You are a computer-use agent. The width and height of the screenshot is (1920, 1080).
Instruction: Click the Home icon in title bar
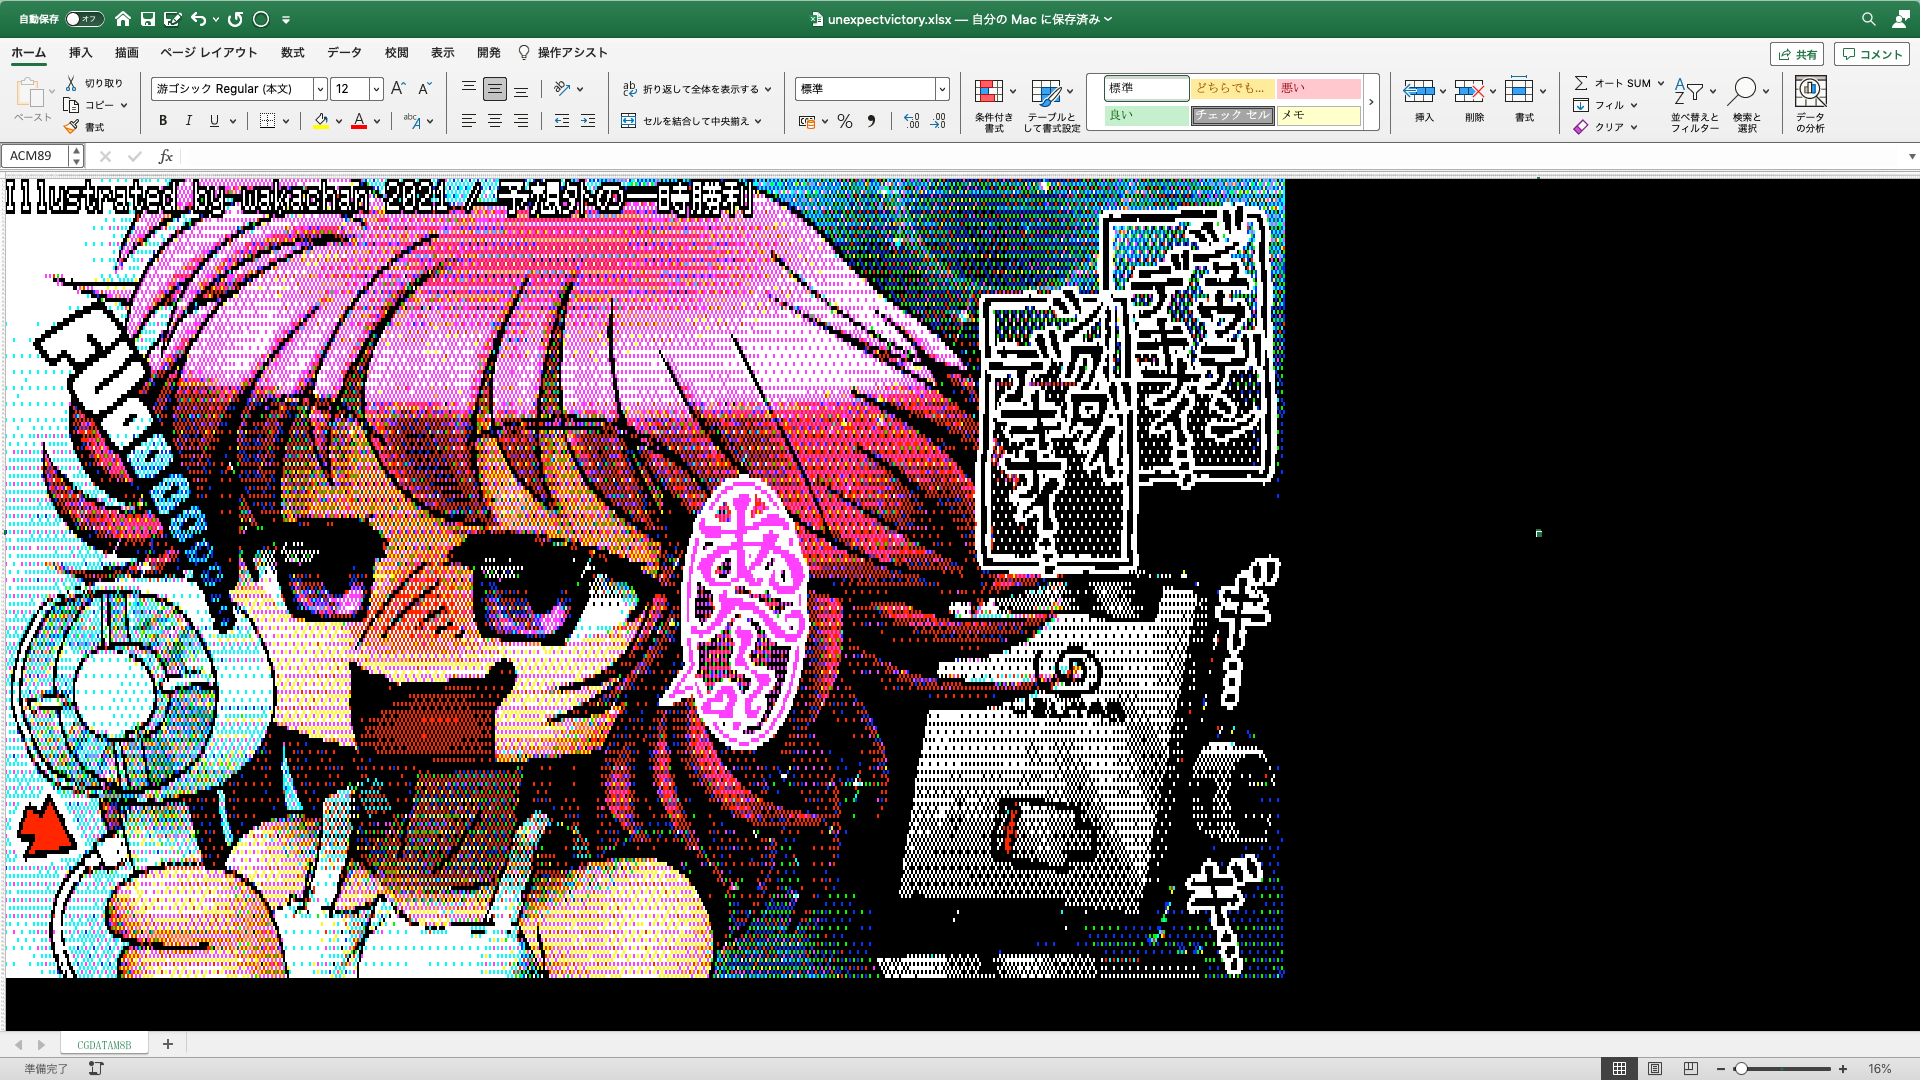tap(122, 19)
